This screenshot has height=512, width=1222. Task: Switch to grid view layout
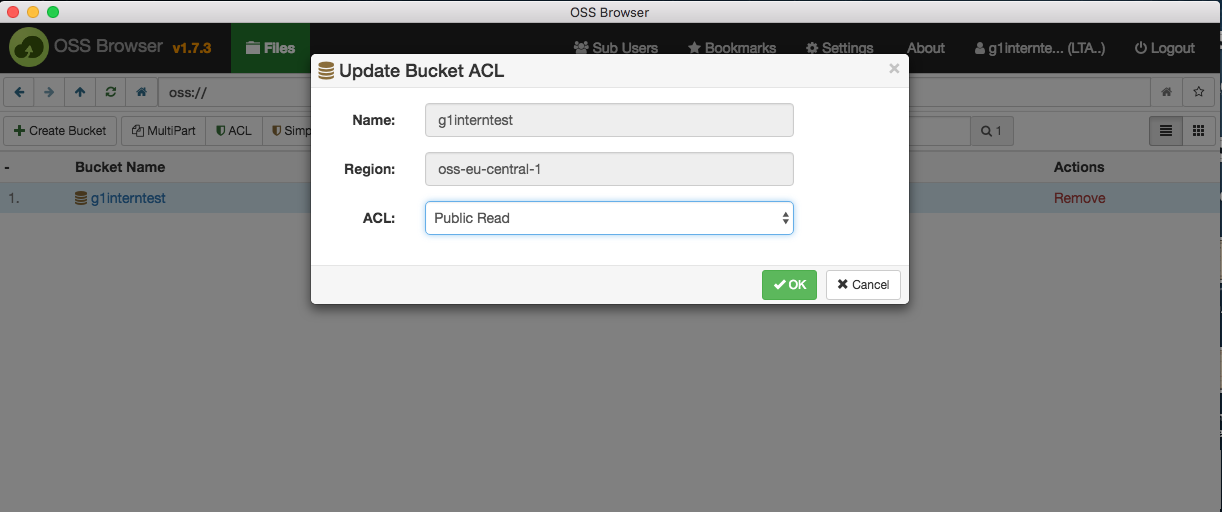(1198, 130)
